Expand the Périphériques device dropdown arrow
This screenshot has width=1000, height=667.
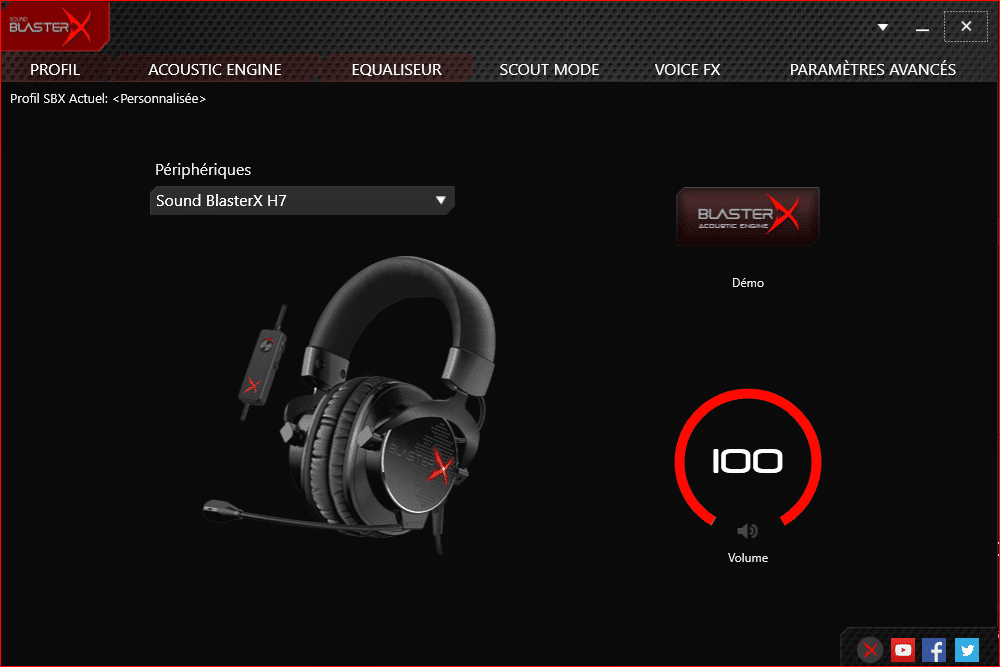[440, 200]
